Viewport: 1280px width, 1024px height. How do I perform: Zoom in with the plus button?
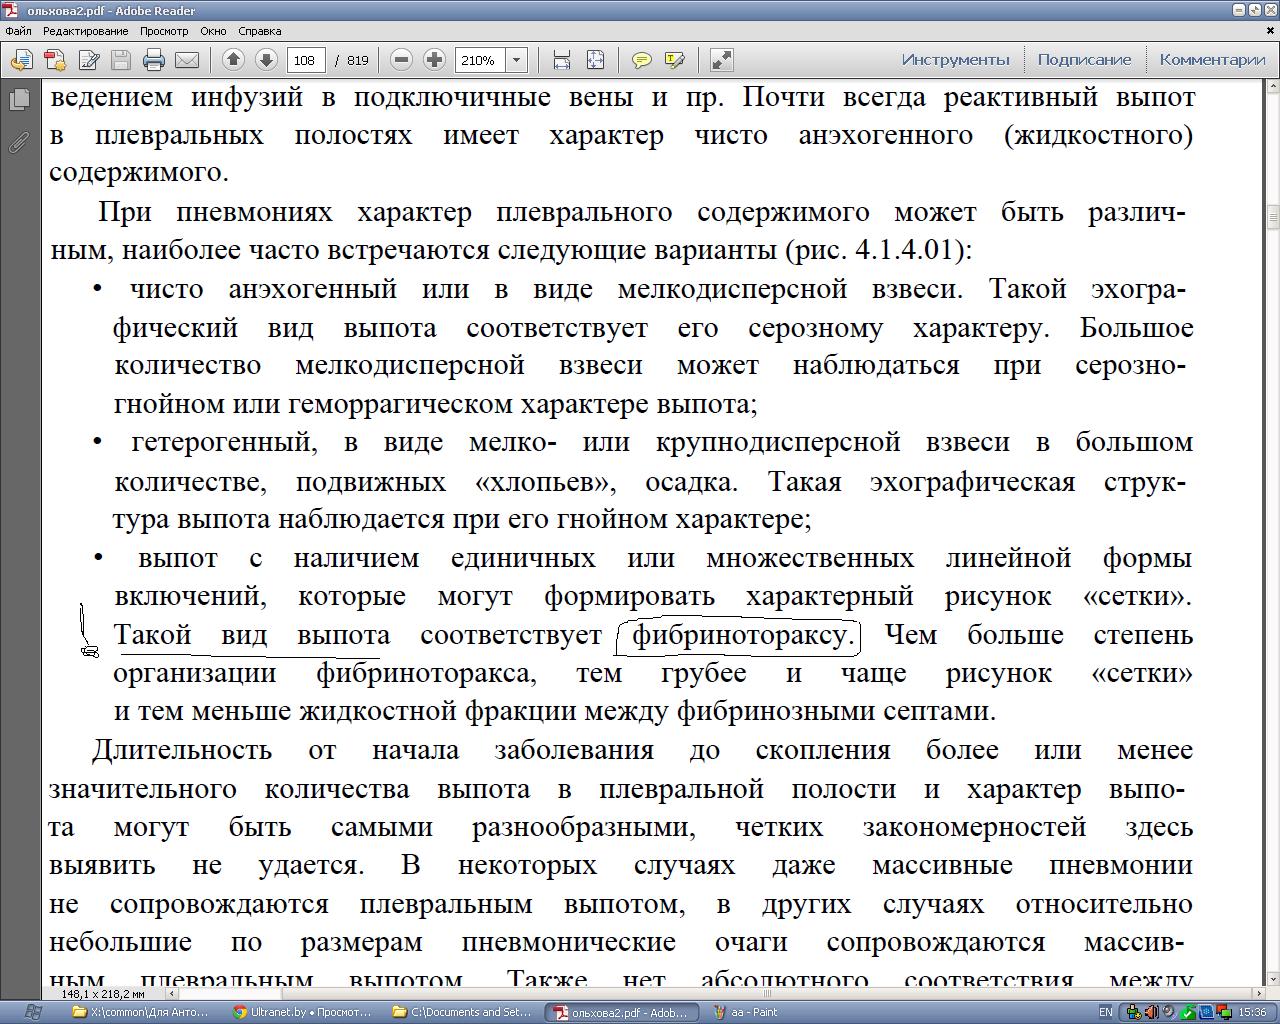pos(434,60)
